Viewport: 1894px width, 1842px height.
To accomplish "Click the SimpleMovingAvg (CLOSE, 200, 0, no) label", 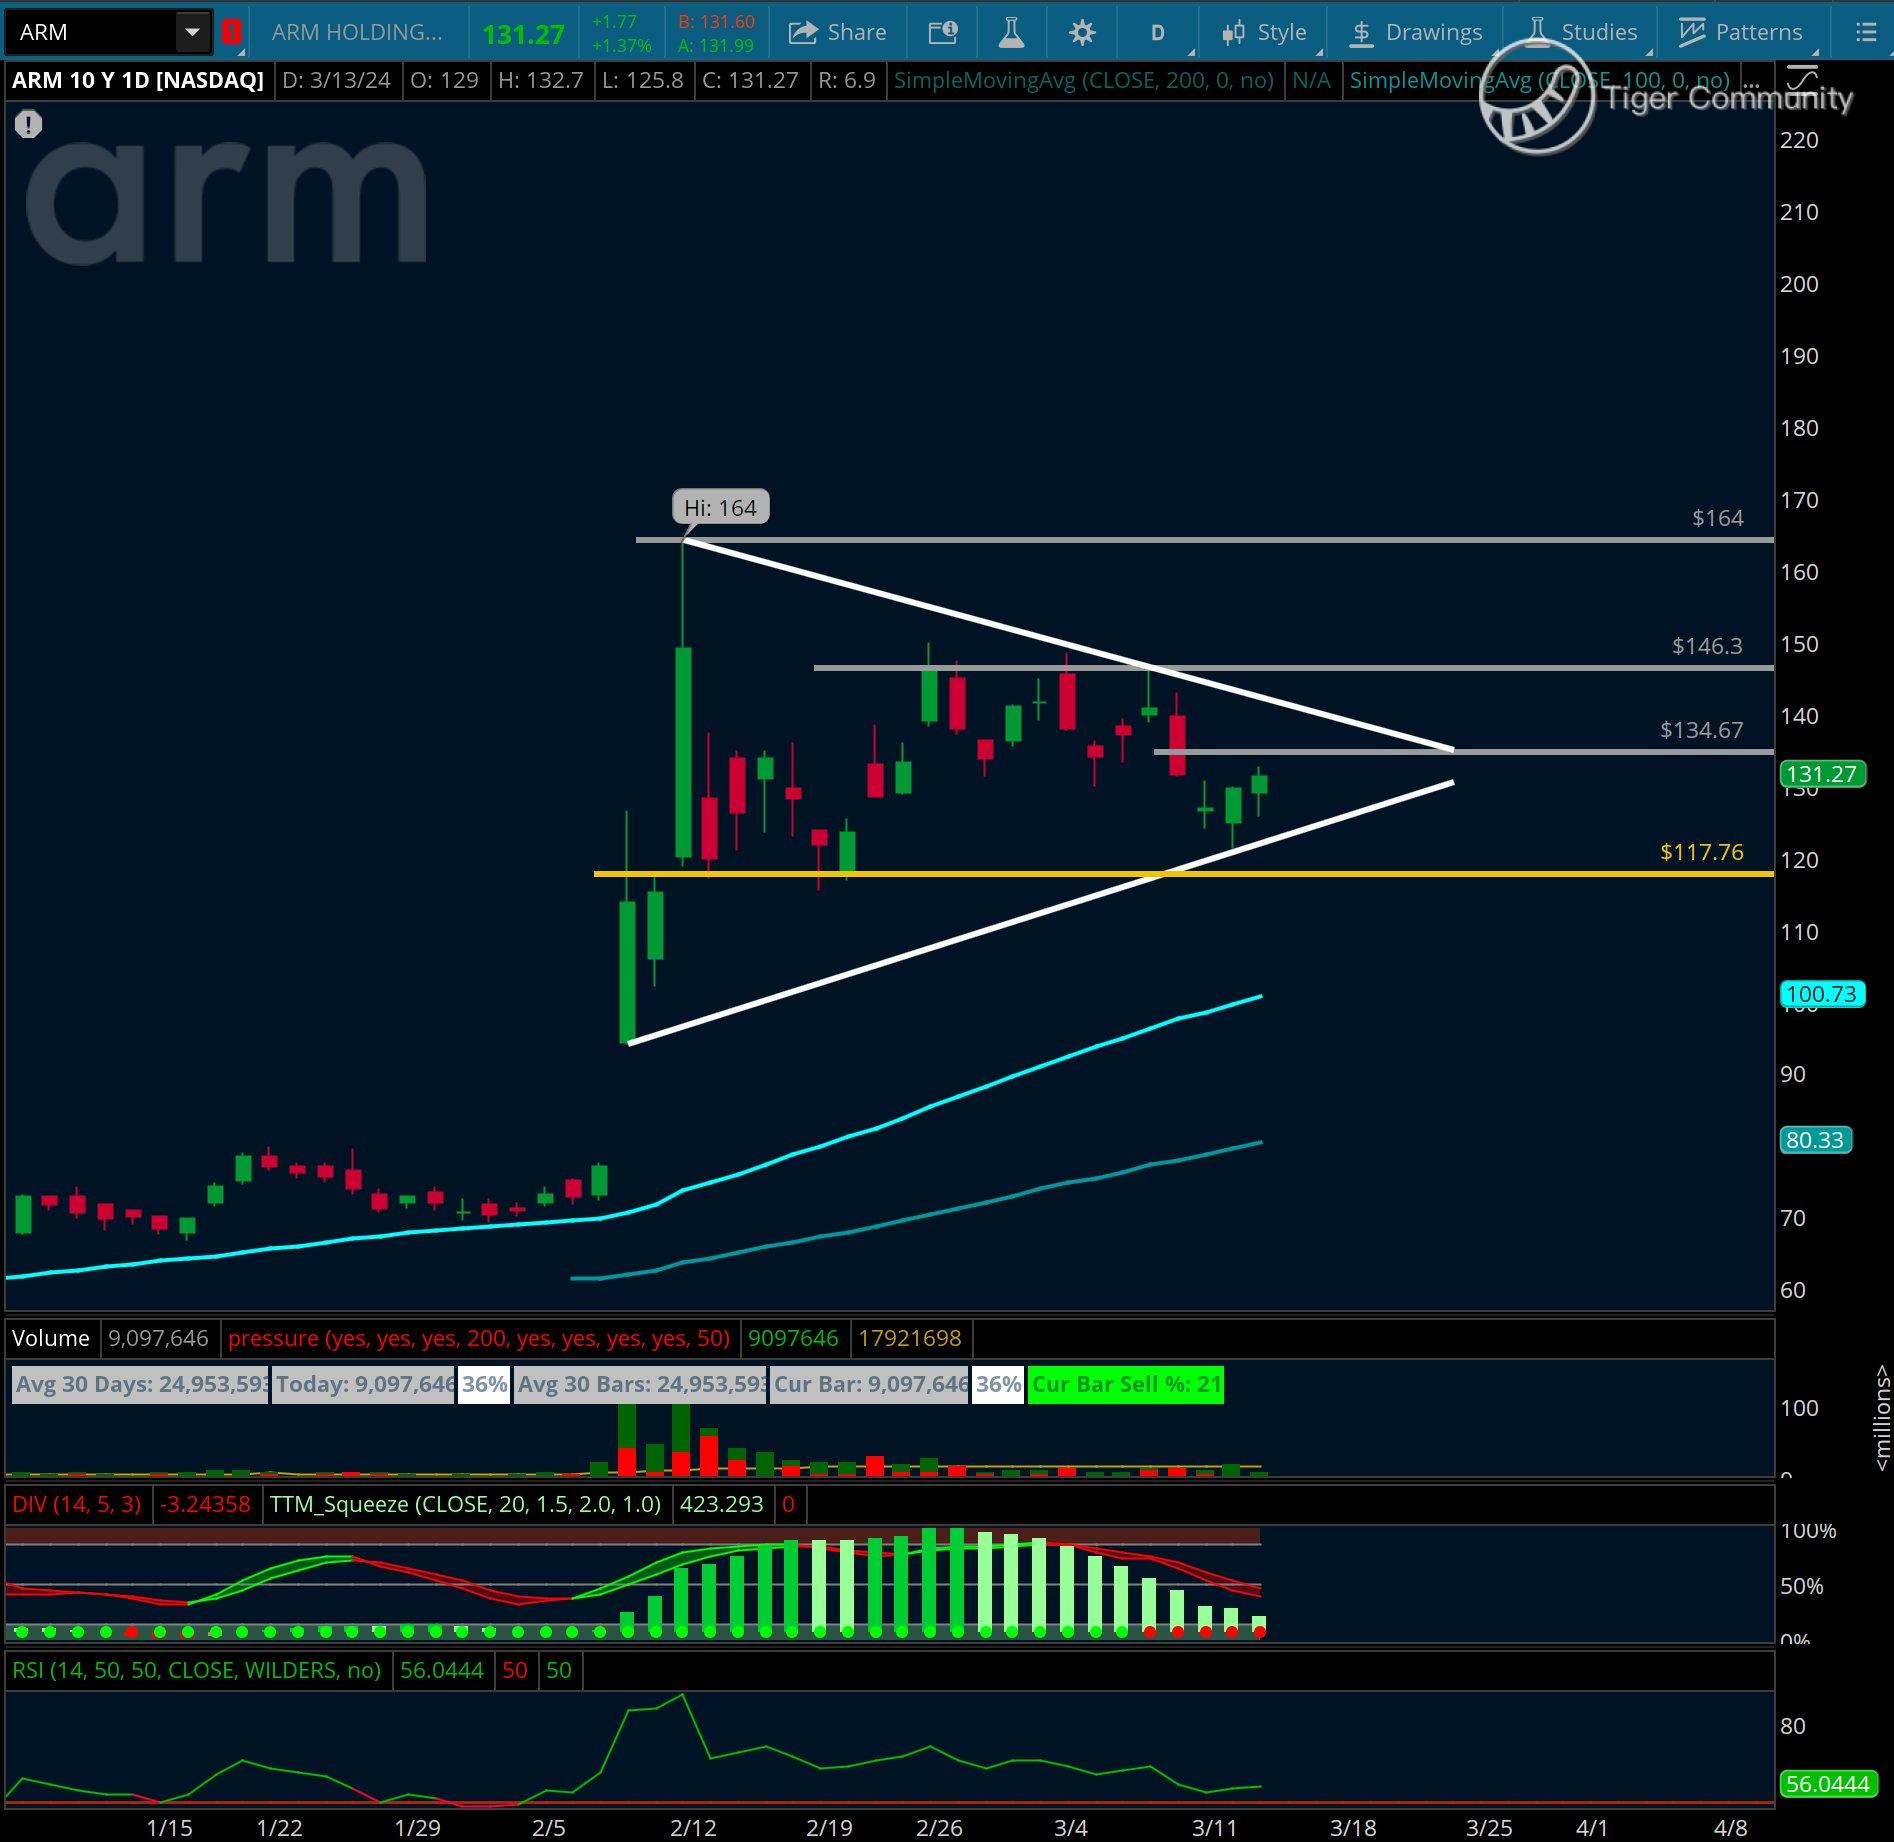I will point(1084,80).
